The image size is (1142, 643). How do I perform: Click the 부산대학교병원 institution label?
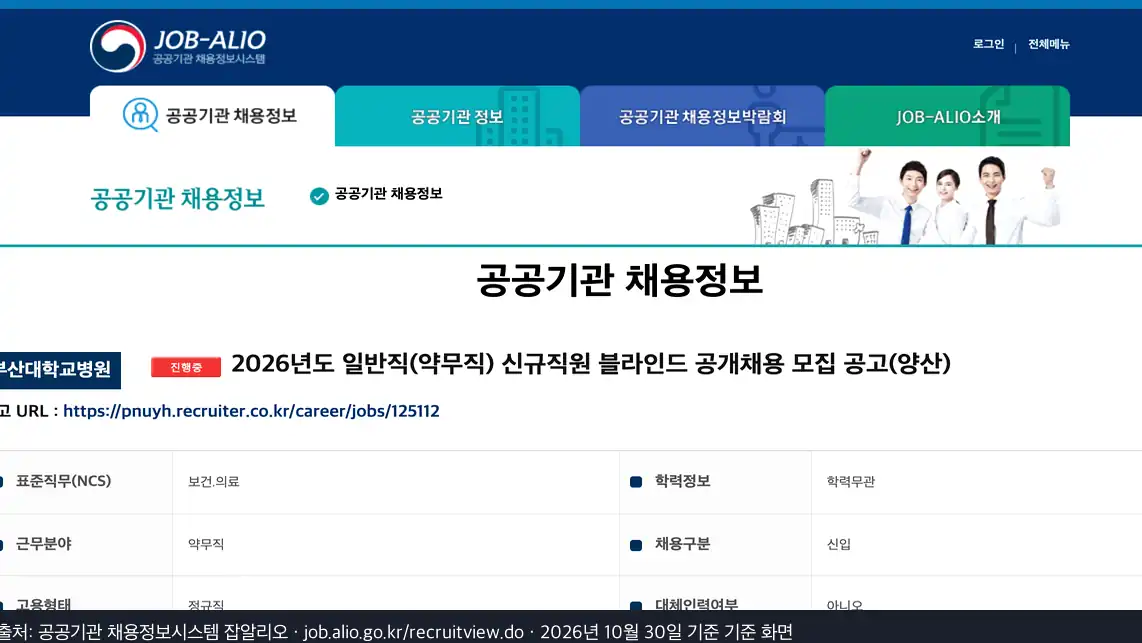(58, 370)
